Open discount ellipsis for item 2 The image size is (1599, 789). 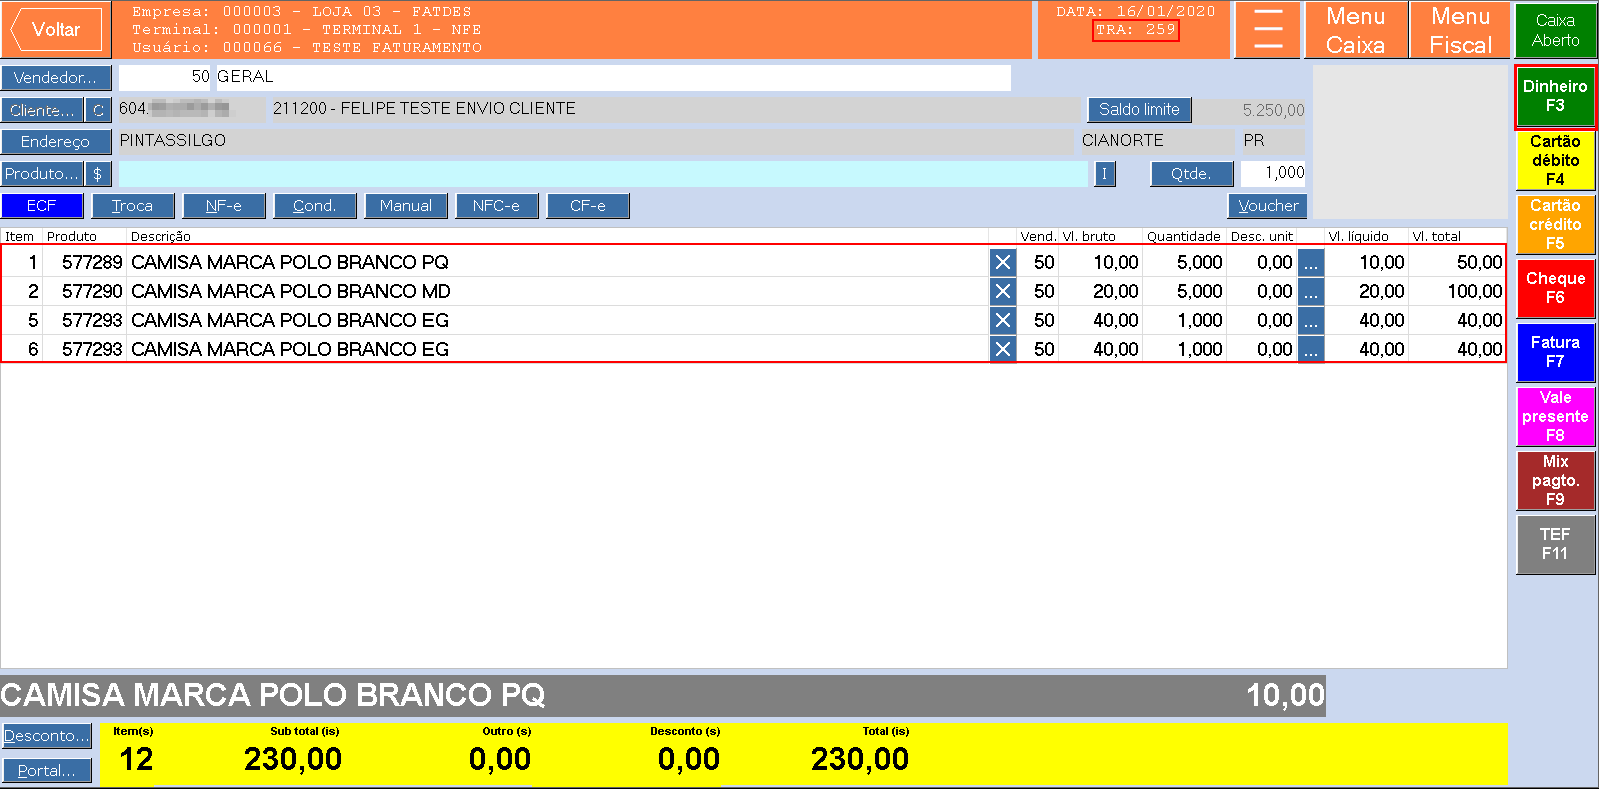click(1311, 292)
